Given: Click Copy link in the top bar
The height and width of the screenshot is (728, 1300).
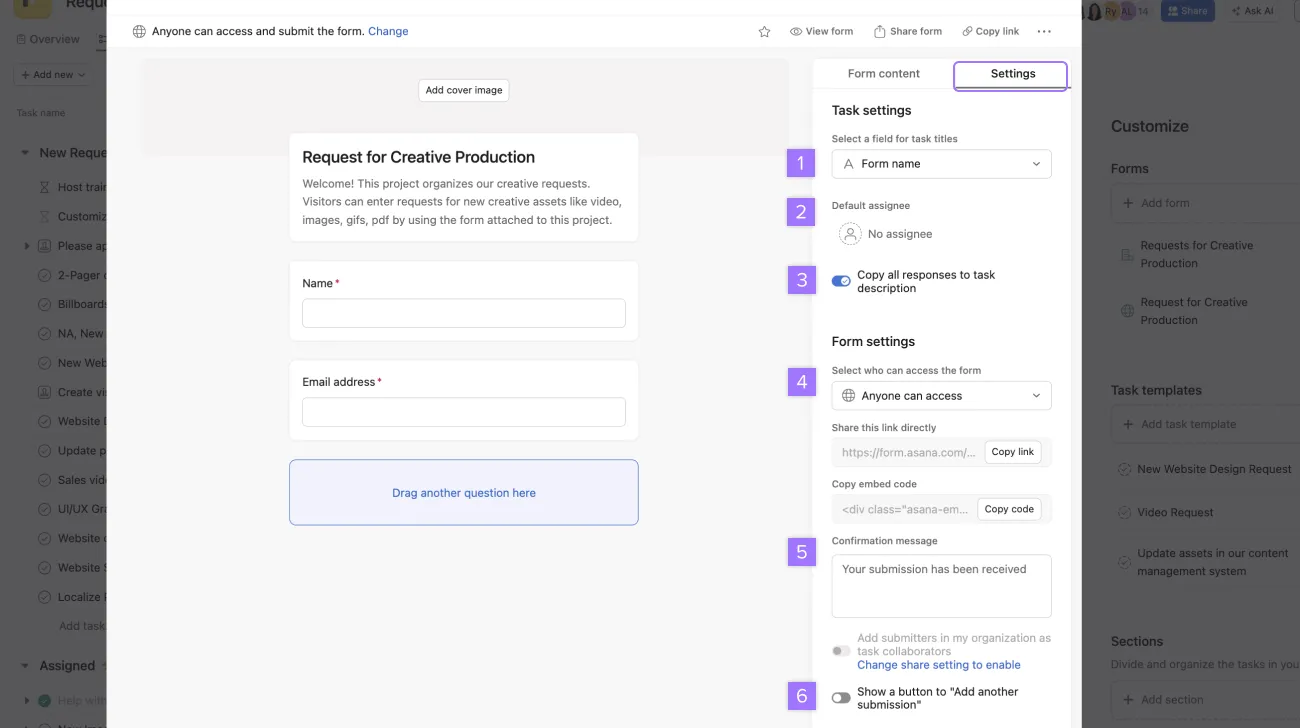Looking at the screenshot, I should 990,31.
